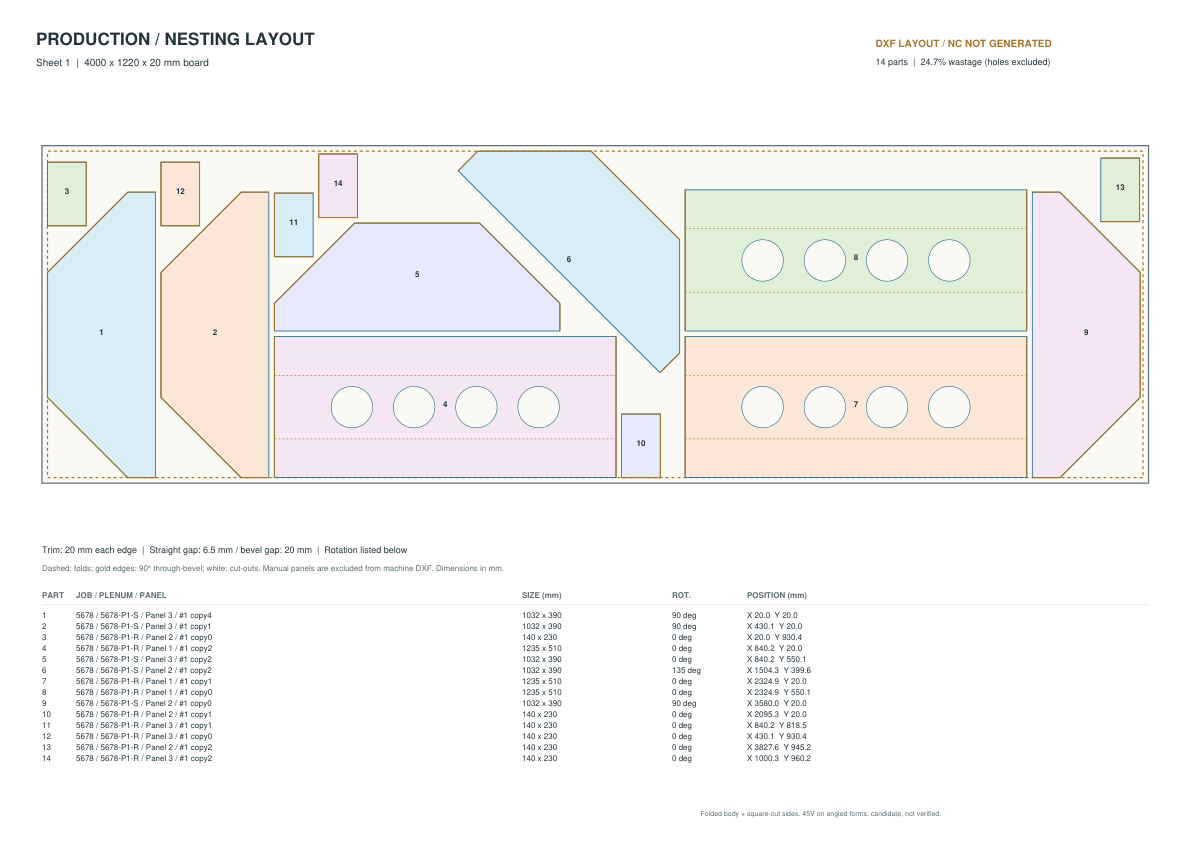Image resolution: width=1191 pixels, height=842 pixels.
Task: Select part 4 panel with four holes
Action: click(445, 407)
